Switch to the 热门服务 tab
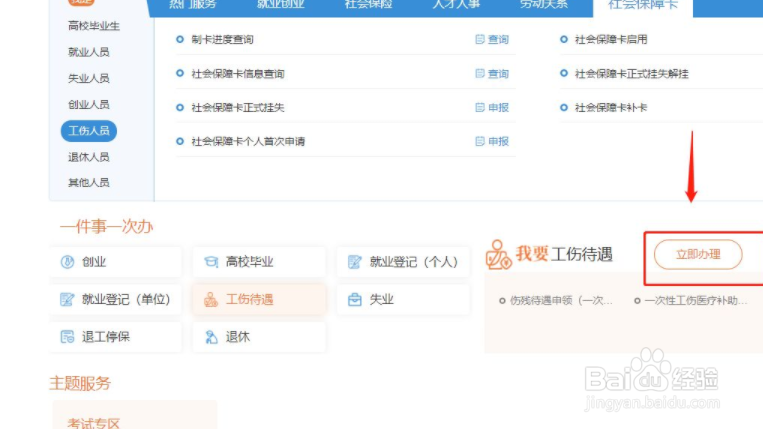This screenshot has width=763, height=429. pos(193,5)
